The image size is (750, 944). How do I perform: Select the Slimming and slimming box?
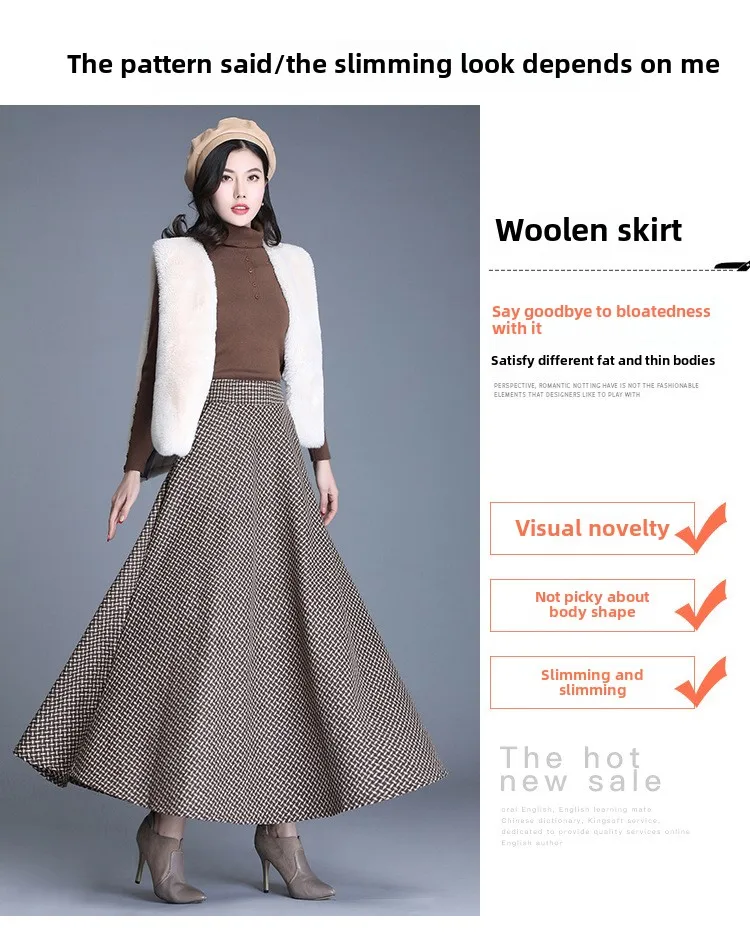click(592, 682)
